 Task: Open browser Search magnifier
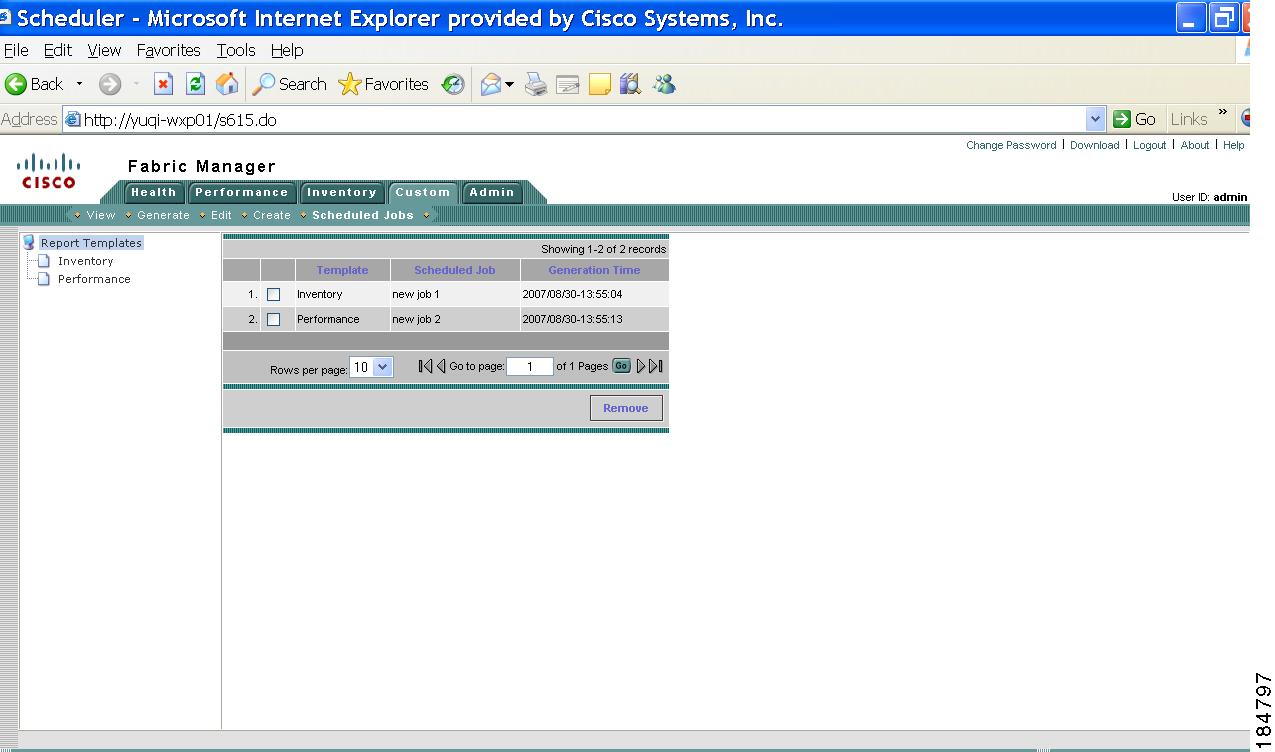pos(263,85)
